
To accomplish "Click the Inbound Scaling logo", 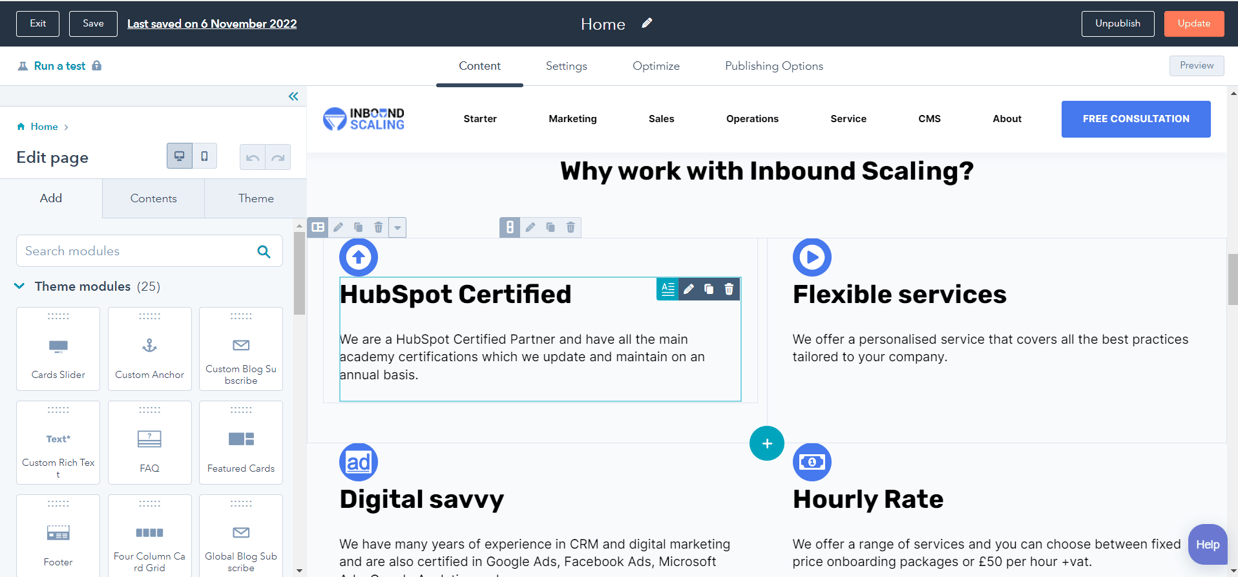I will (x=364, y=118).
